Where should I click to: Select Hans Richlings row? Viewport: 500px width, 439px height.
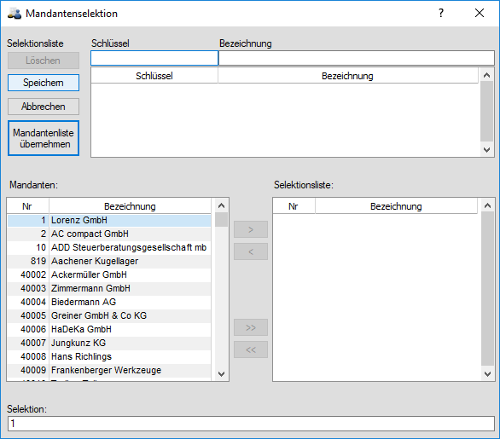pyautogui.click(x=109, y=357)
